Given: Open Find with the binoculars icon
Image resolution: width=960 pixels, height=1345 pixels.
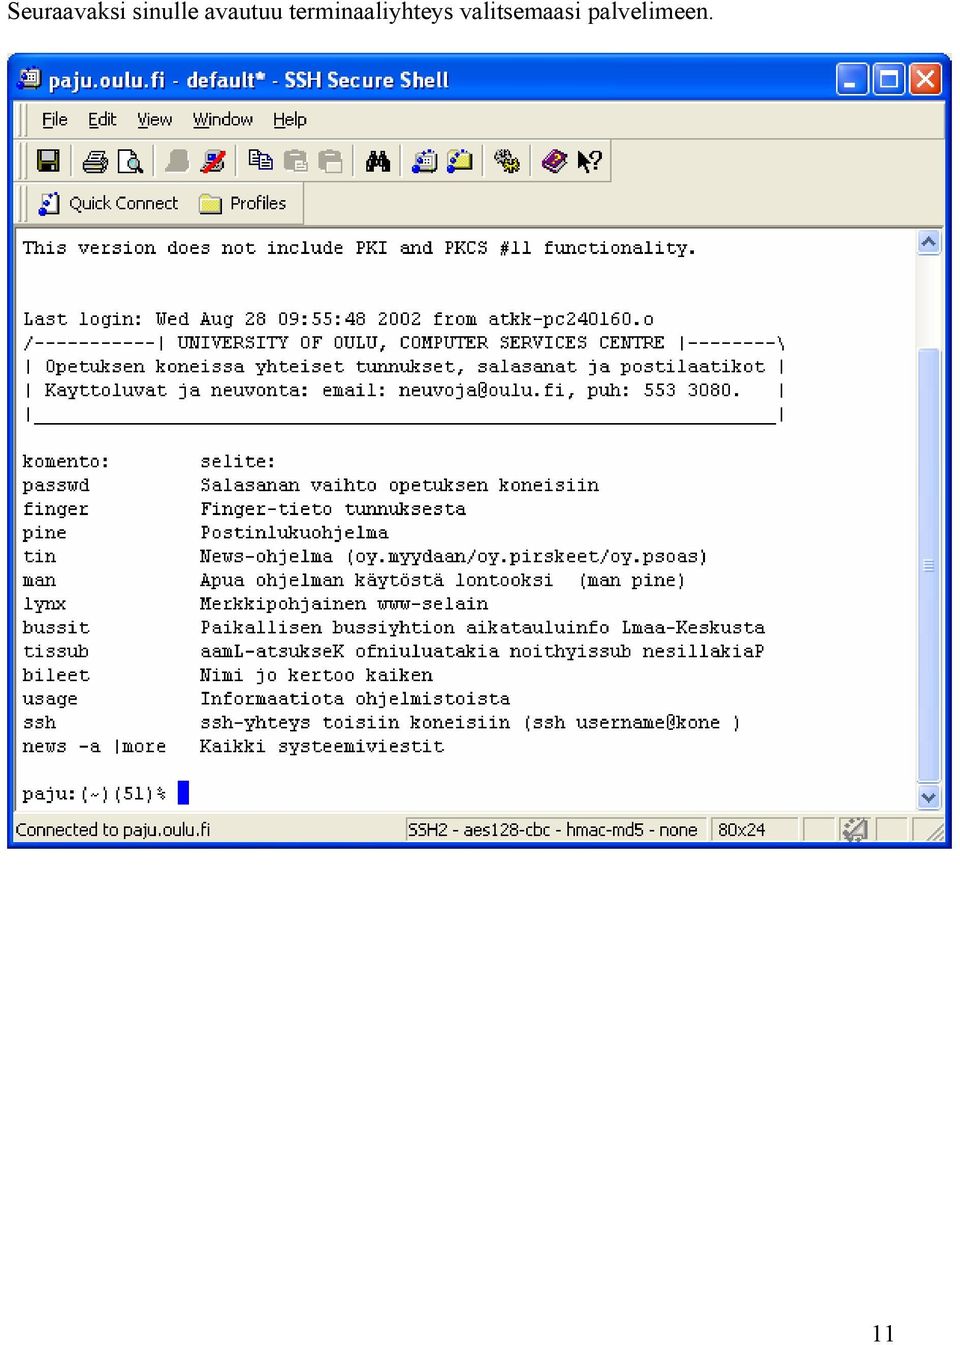Looking at the screenshot, I should click(378, 161).
